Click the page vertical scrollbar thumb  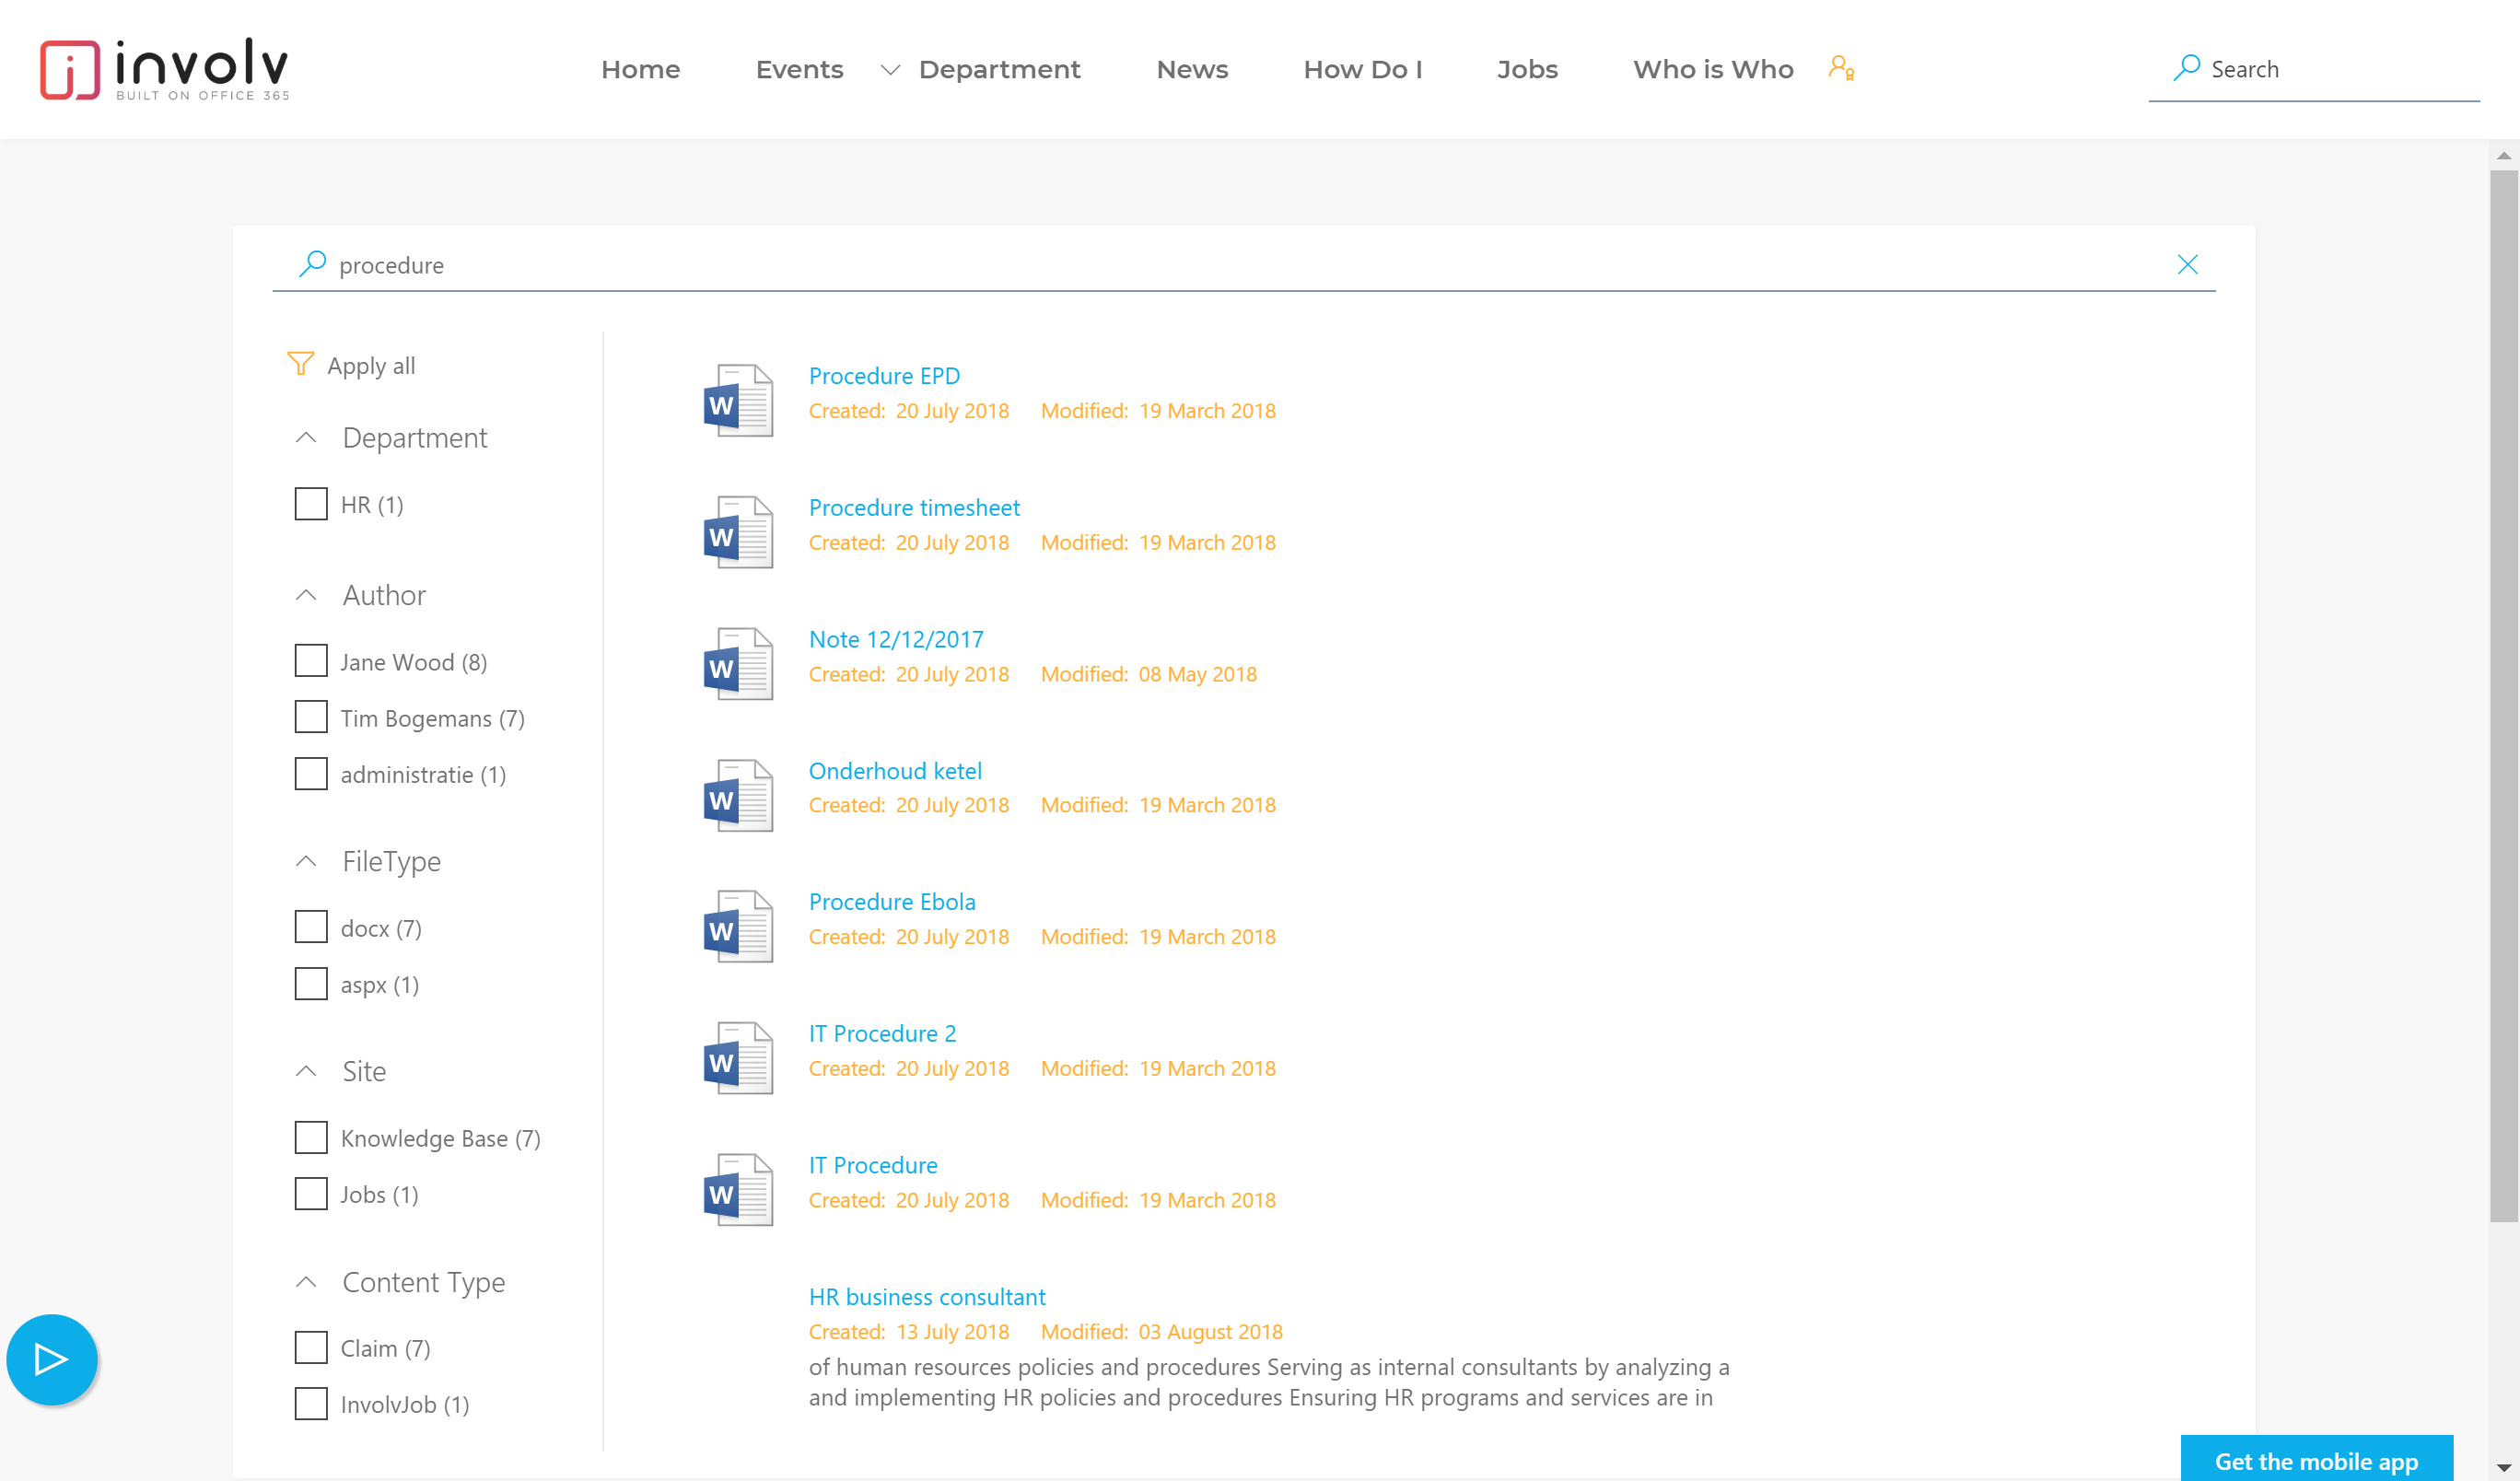(2504, 696)
